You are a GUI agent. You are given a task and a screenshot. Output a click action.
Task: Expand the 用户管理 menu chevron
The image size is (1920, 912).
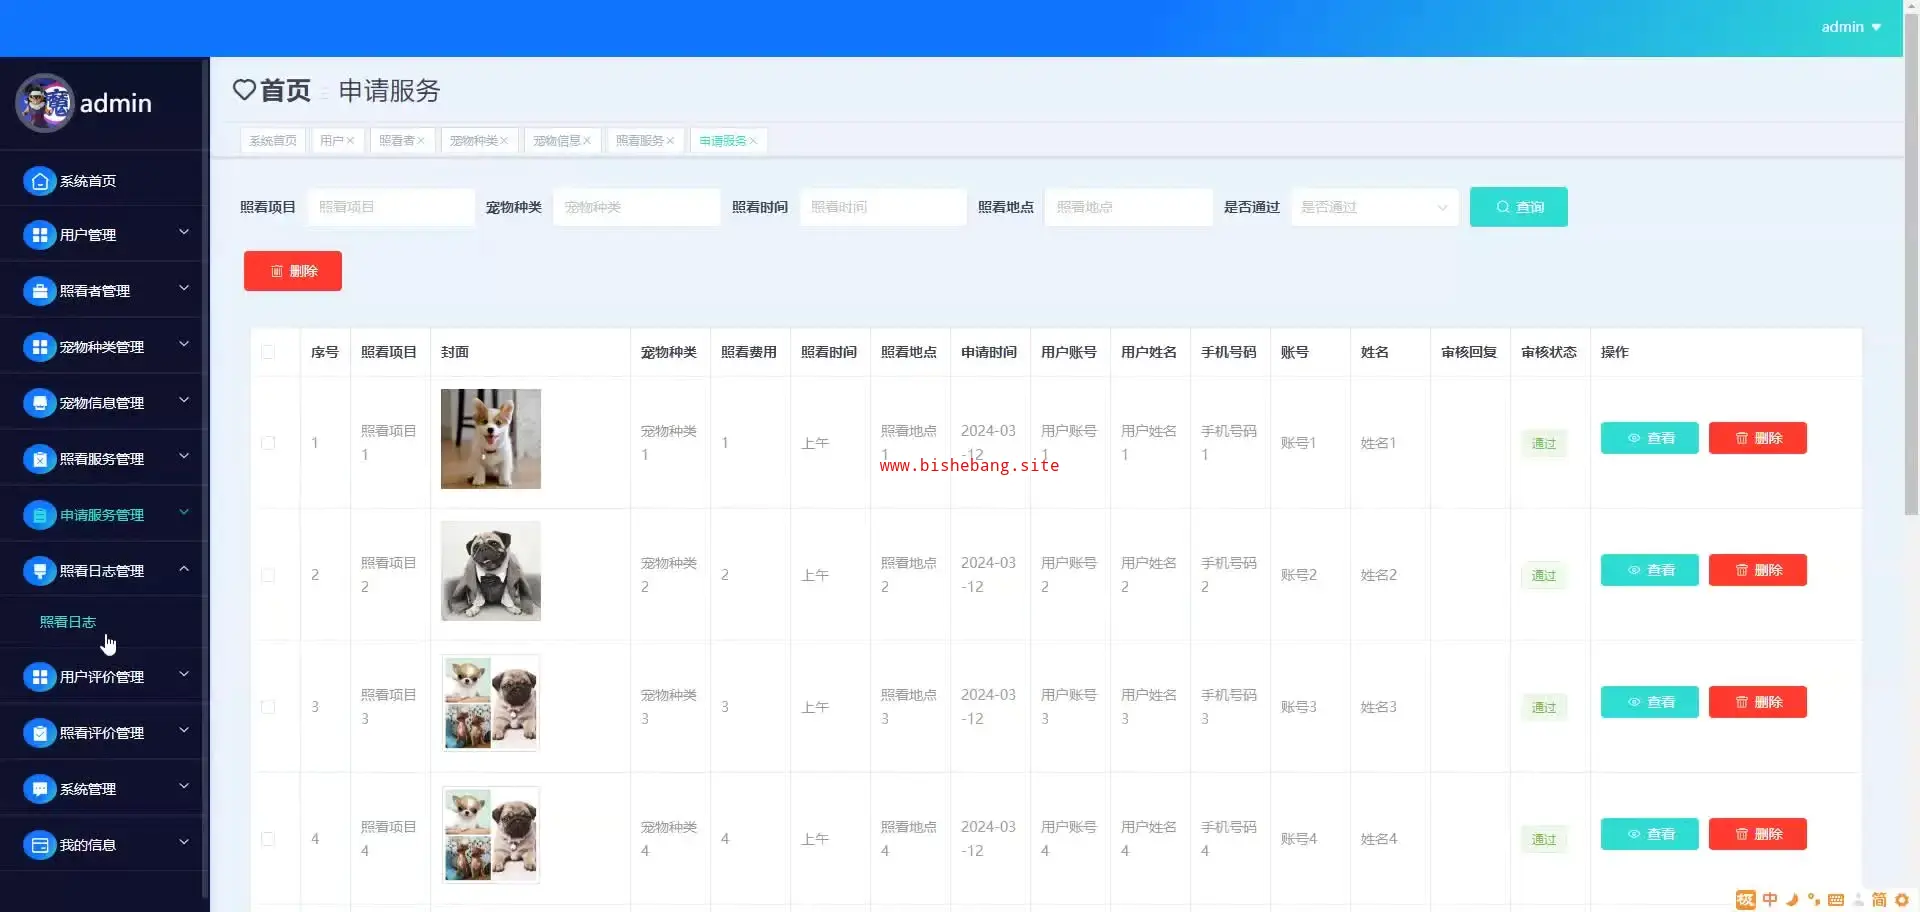[x=184, y=233]
